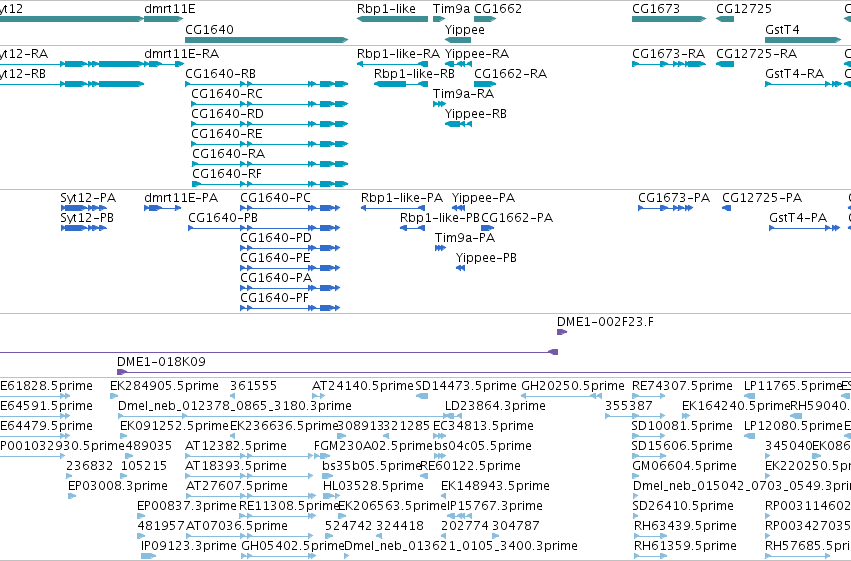This screenshot has height=561, width=851.
Task: Select transcript GstT4-RA
Action: (x=794, y=74)
